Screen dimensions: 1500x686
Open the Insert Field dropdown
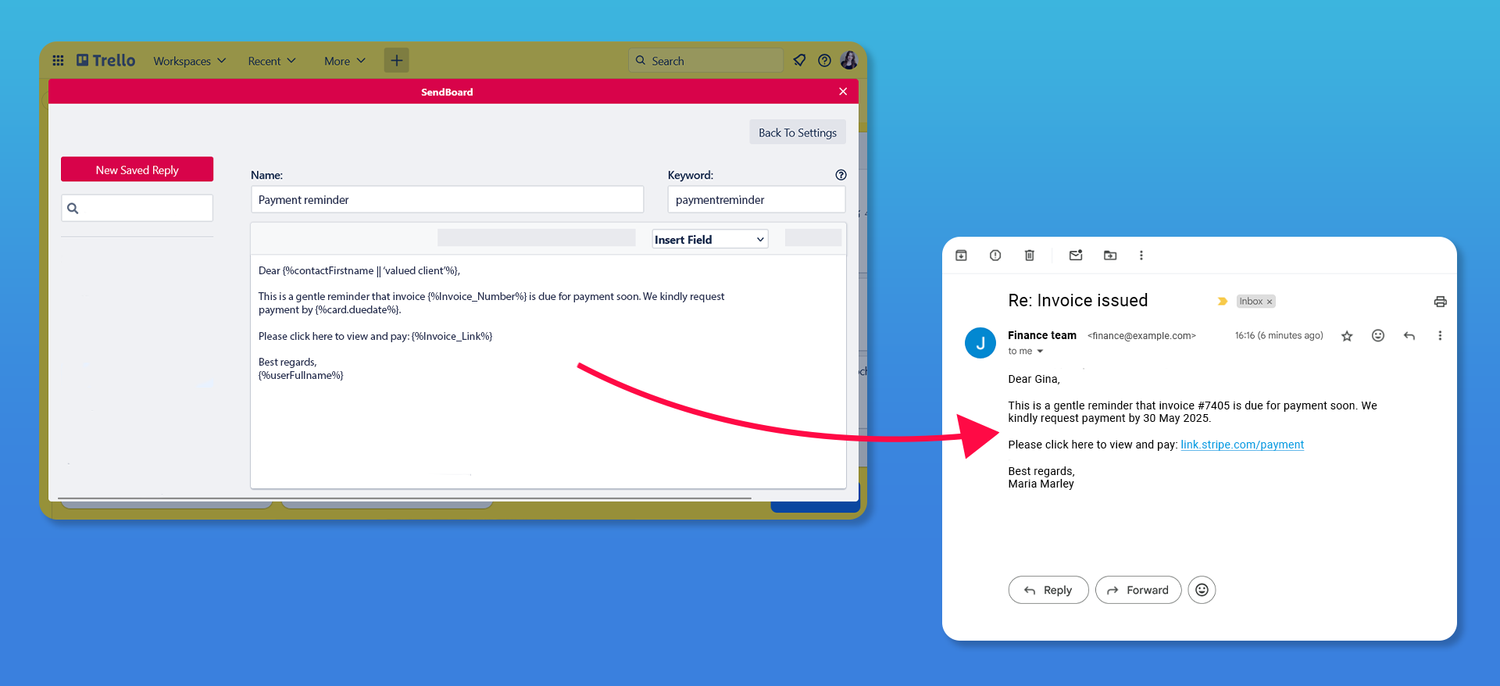(x=709, y=239)
